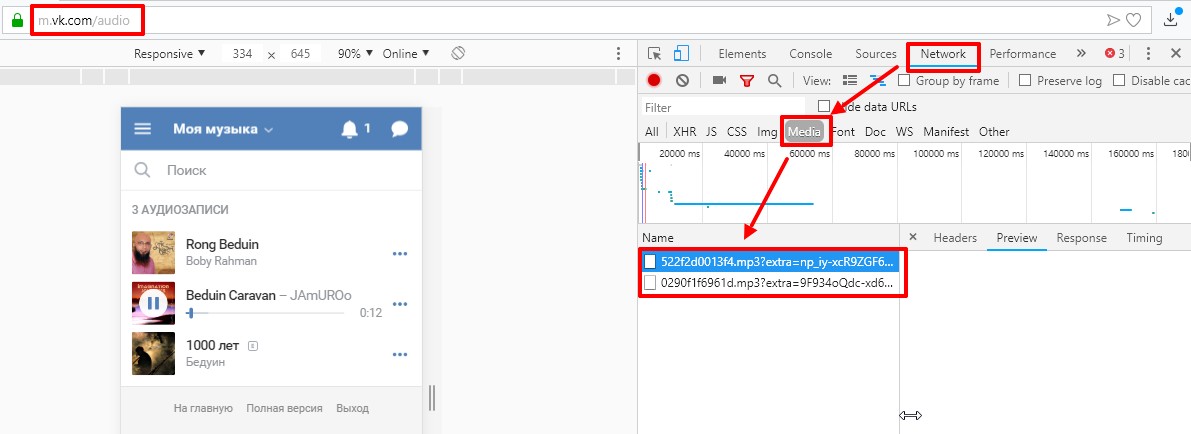Click the inspect element picker icon
Screen dimensions: 1191x434
654,54
